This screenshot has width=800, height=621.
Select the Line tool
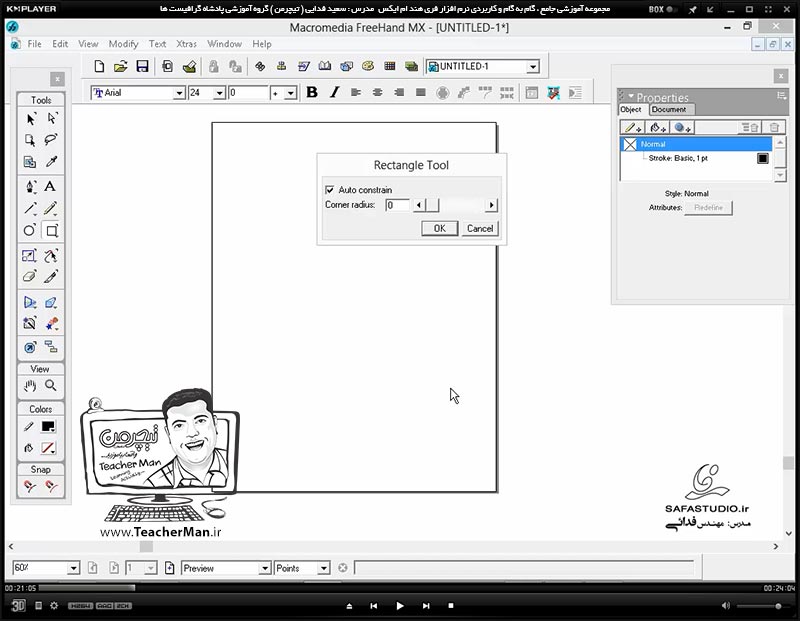coord(31,208)
